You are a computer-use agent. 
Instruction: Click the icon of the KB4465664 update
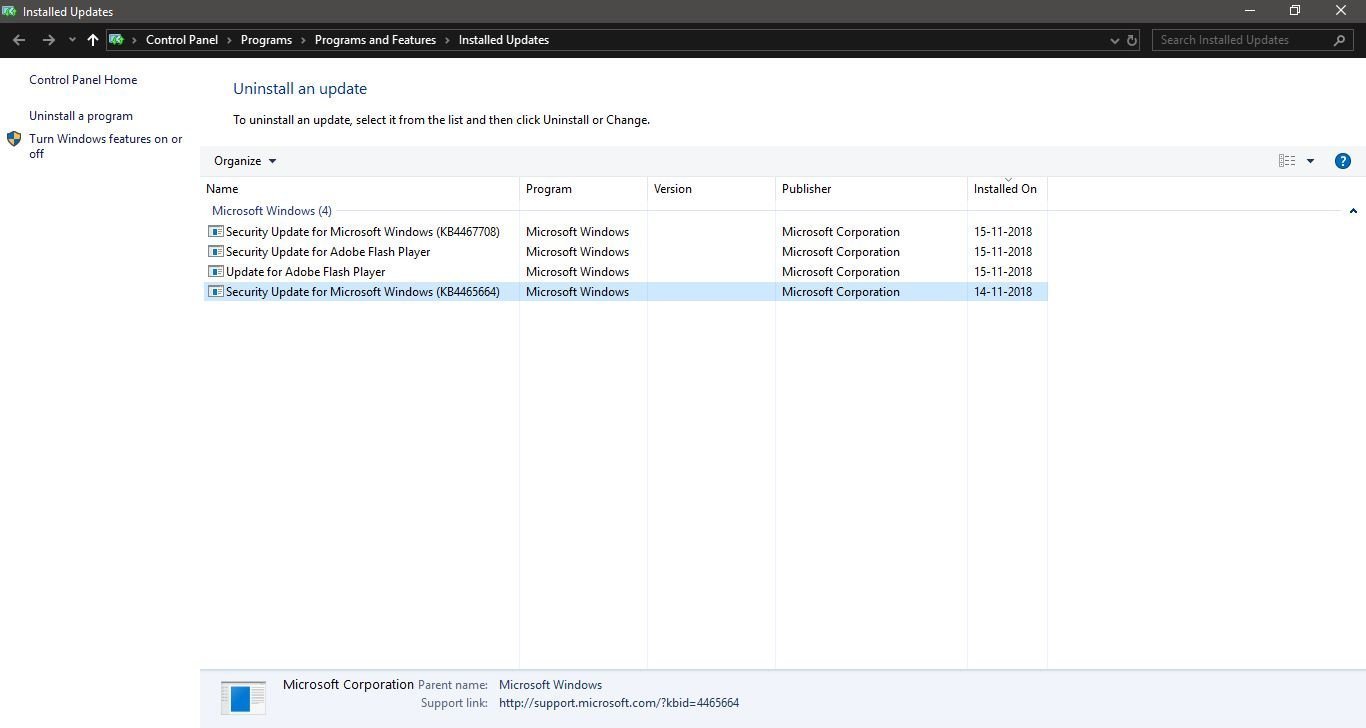coord(215,292)
